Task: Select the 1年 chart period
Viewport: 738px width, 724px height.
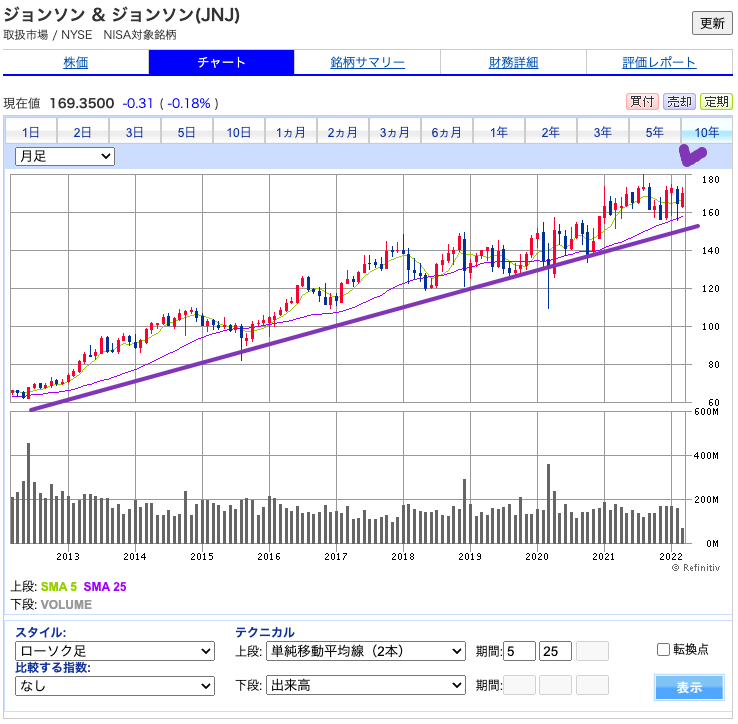Action: click(x=498, y=132)
